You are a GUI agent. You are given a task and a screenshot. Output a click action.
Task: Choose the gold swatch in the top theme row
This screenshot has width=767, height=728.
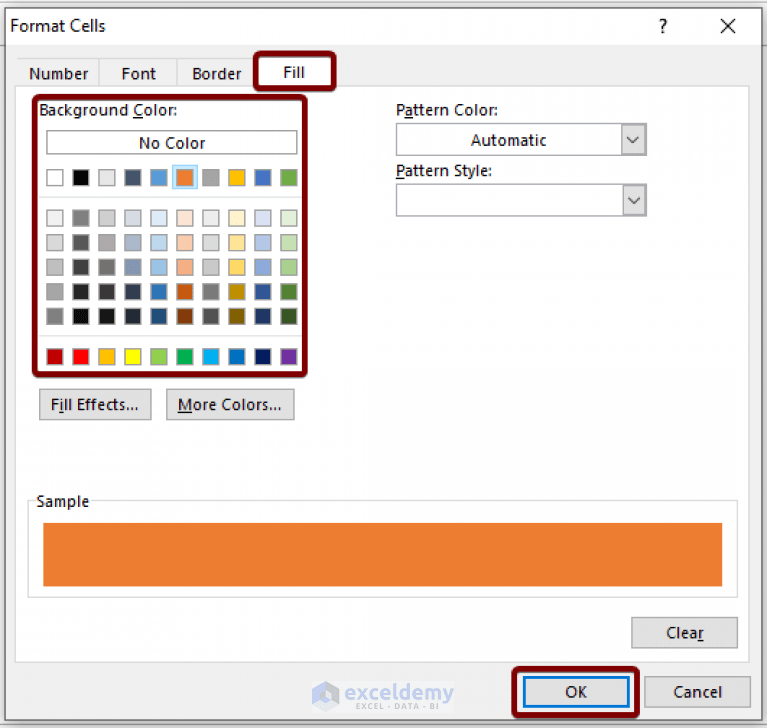point(237,177)
